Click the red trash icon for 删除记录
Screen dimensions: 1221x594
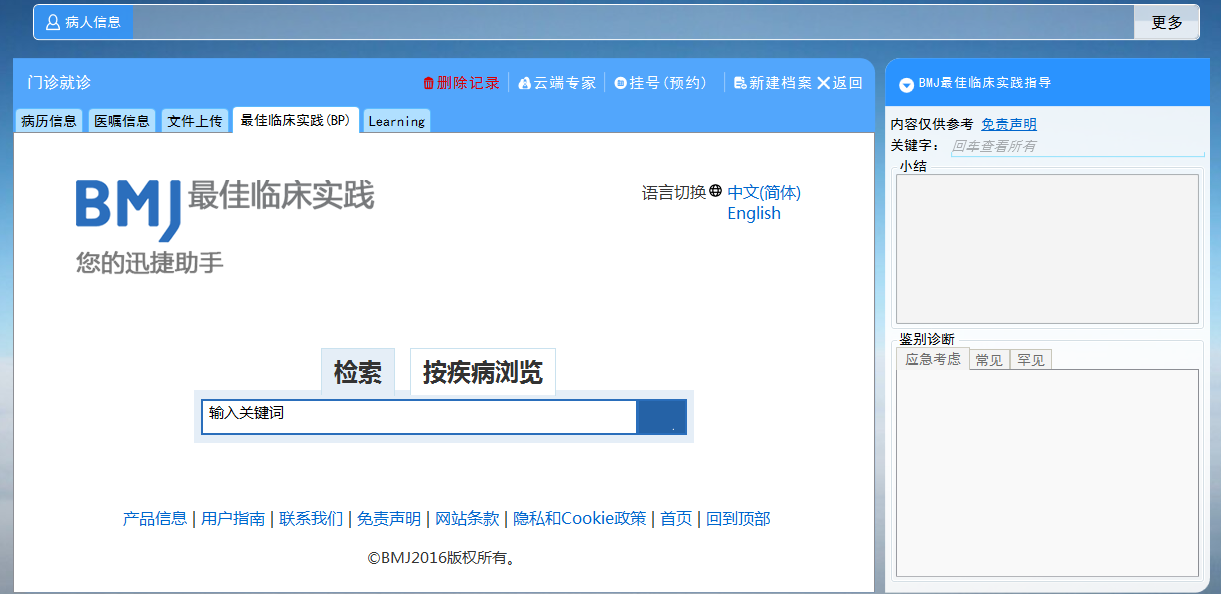coord(429,83)
